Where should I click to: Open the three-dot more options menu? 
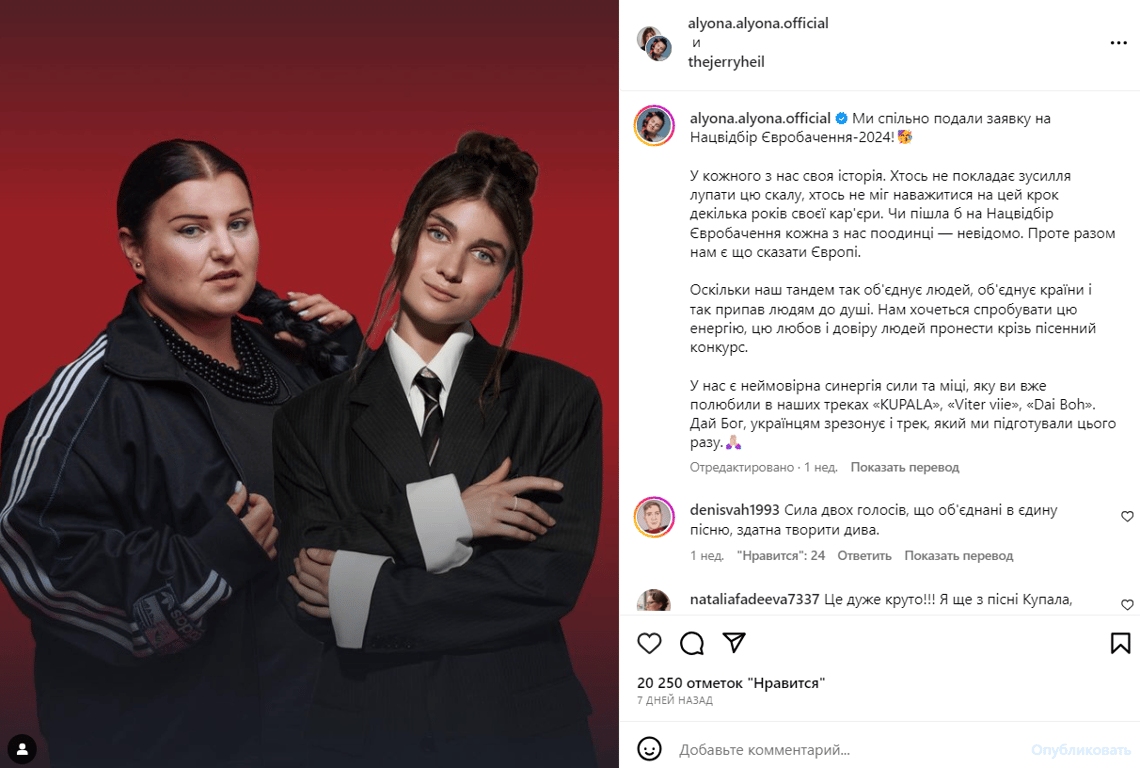tap(1118, 43)
